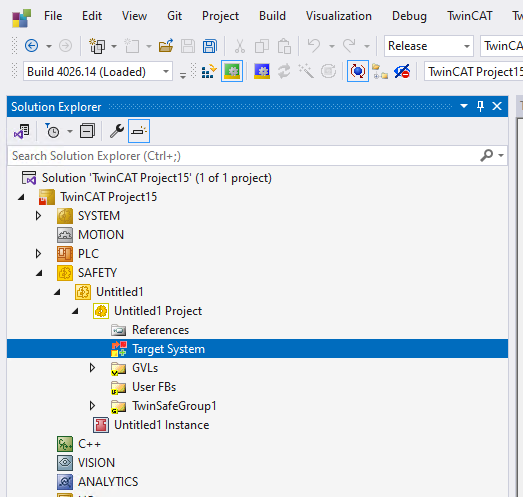Open the Solution Explorer window options dropdown
This screenshot has height=497, width=523.
pyautogui.click(x=464, y=106)
